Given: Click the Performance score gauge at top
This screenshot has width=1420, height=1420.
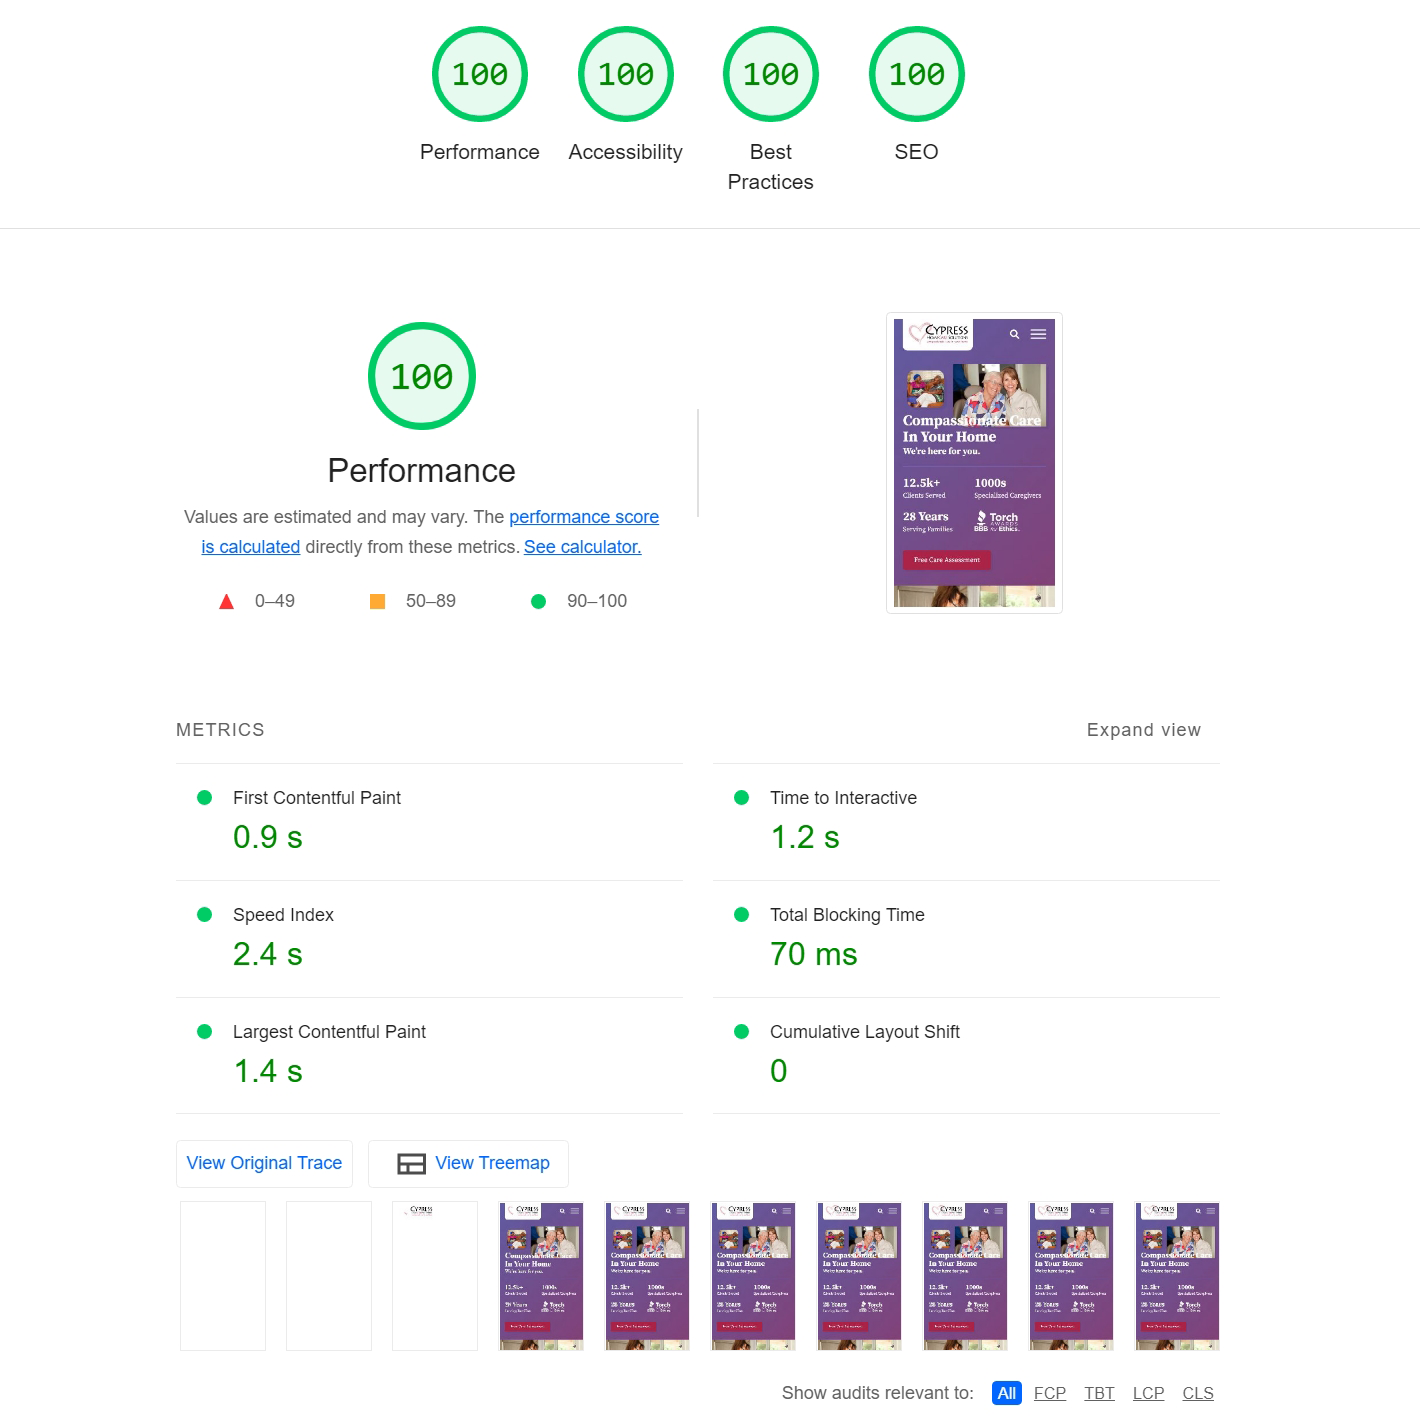Looking at the screenshot, I should pos(480,75).
